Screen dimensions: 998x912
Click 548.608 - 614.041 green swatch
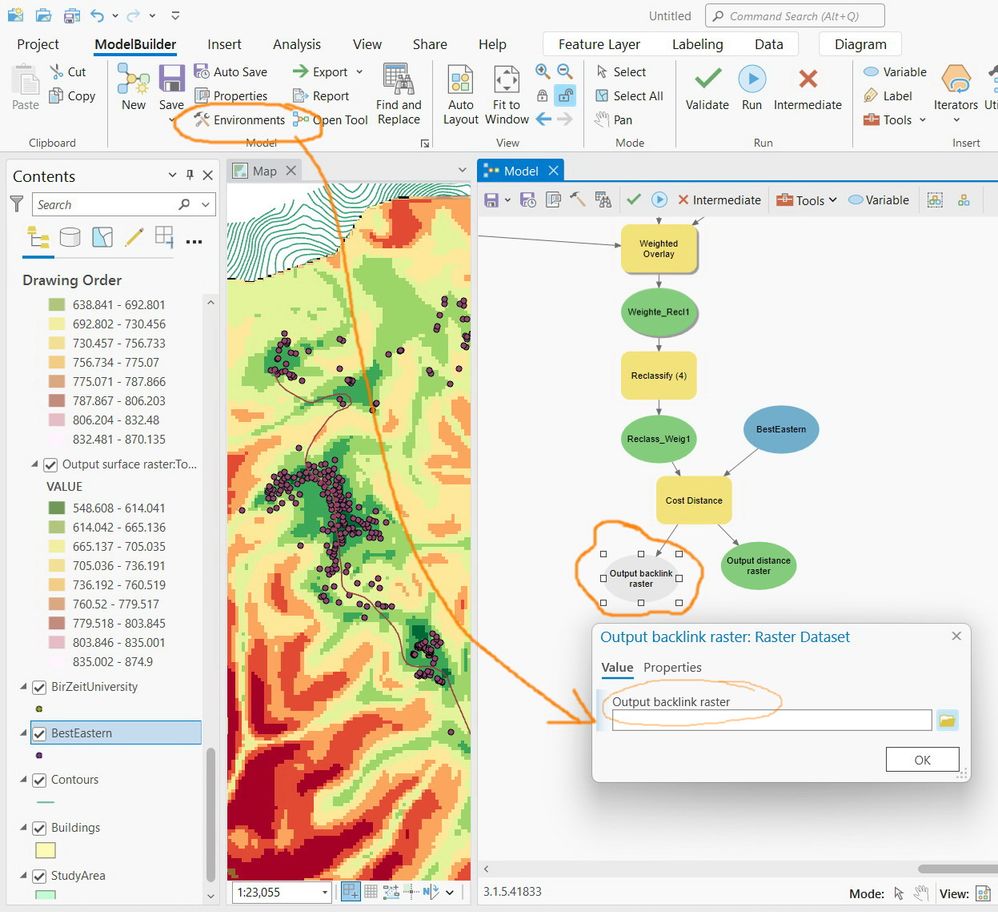pos(57,508)
